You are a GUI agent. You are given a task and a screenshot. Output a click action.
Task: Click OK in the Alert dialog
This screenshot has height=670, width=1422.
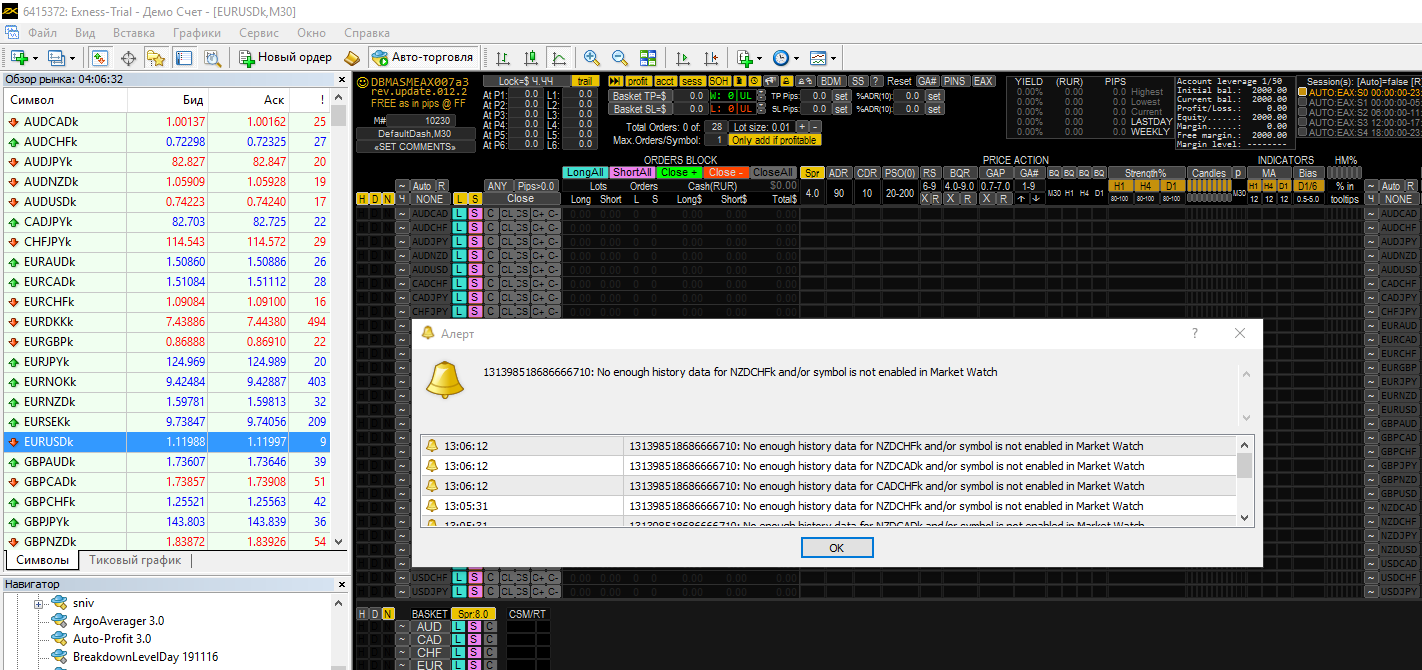click(837, 548)
